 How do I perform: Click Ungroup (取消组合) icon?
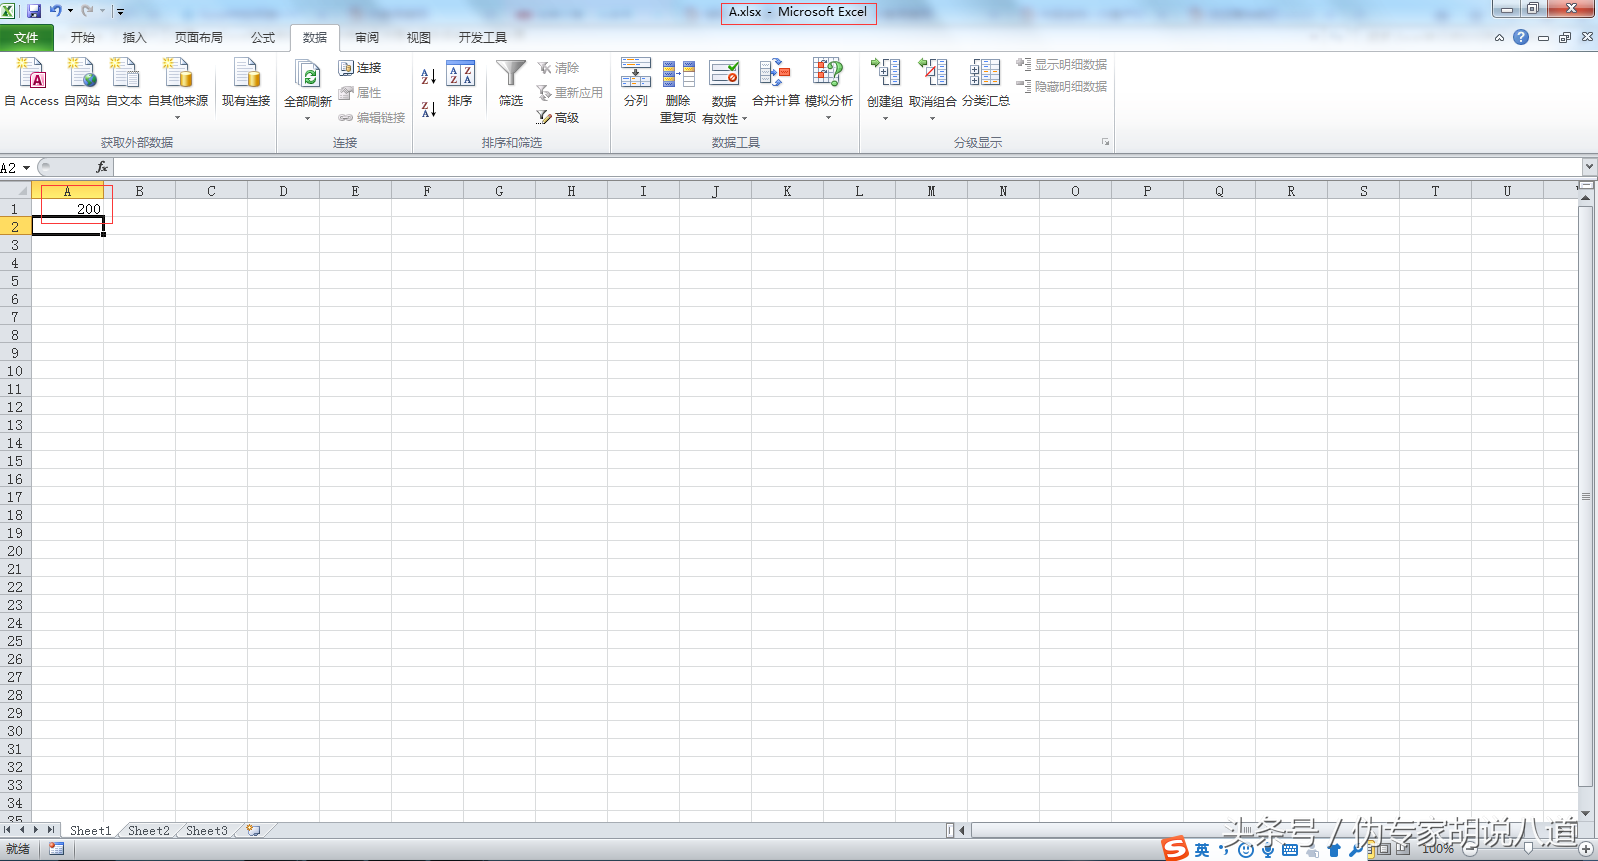(932, 74)
